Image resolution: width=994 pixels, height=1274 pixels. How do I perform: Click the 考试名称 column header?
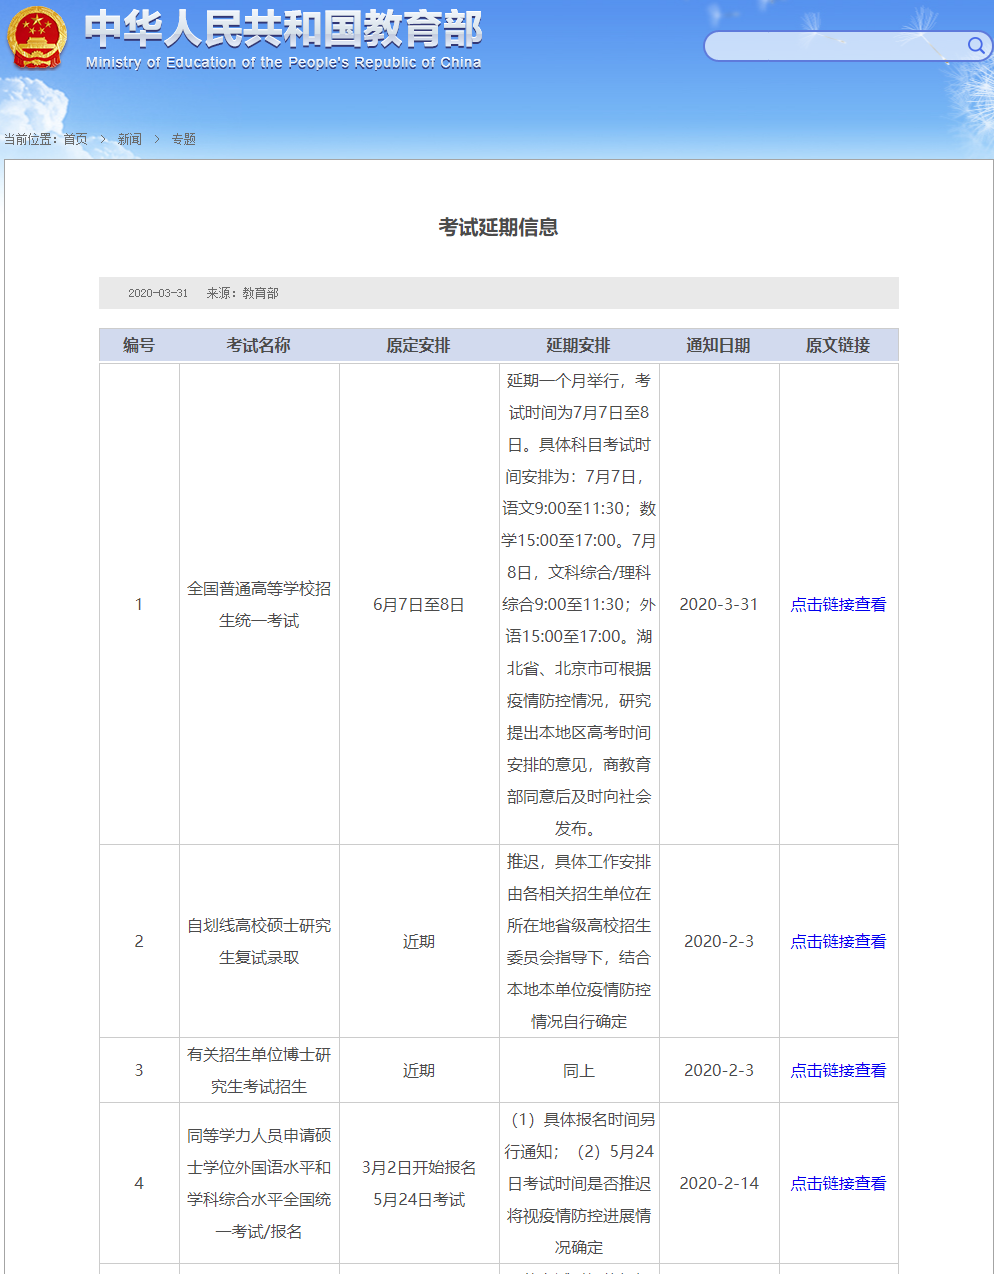(x=258, y=345)
